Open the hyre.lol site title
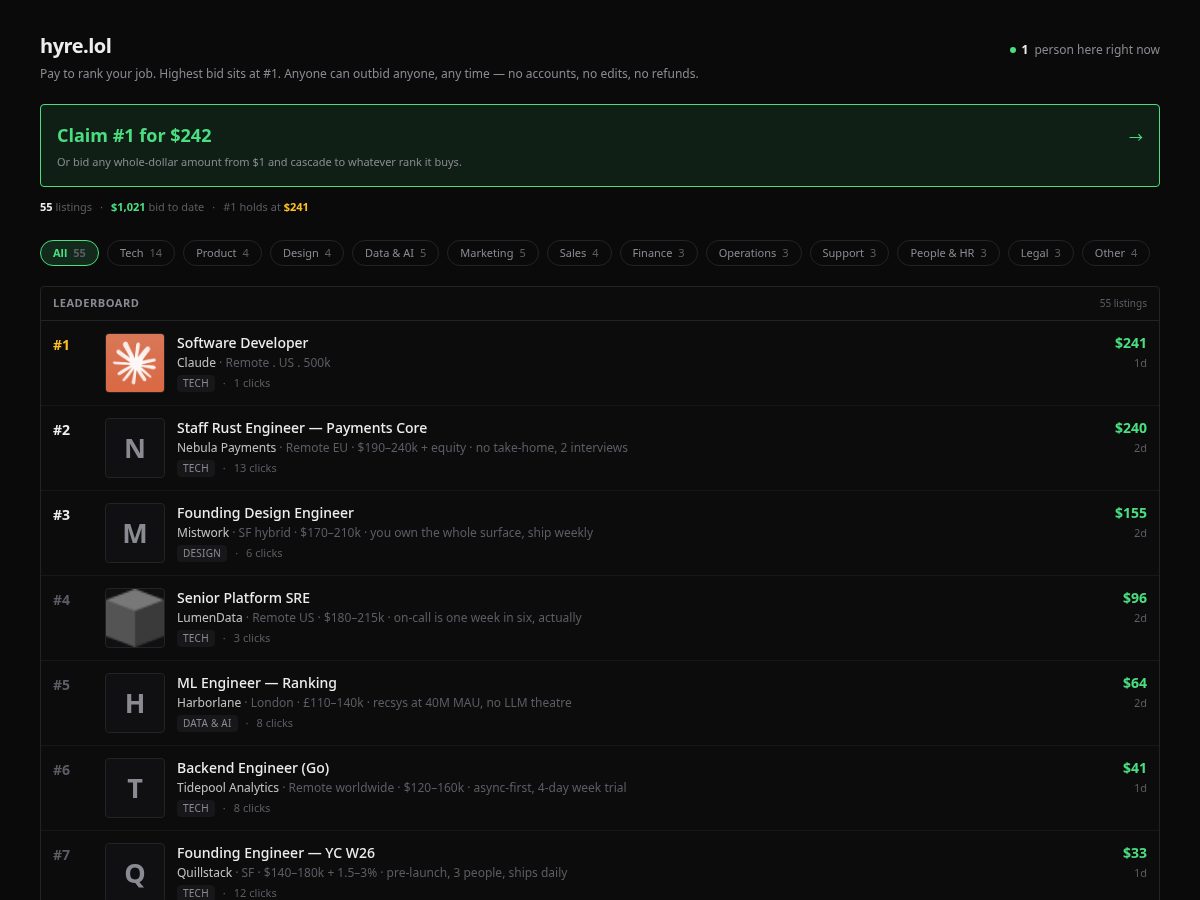 (x=76, y=46)
